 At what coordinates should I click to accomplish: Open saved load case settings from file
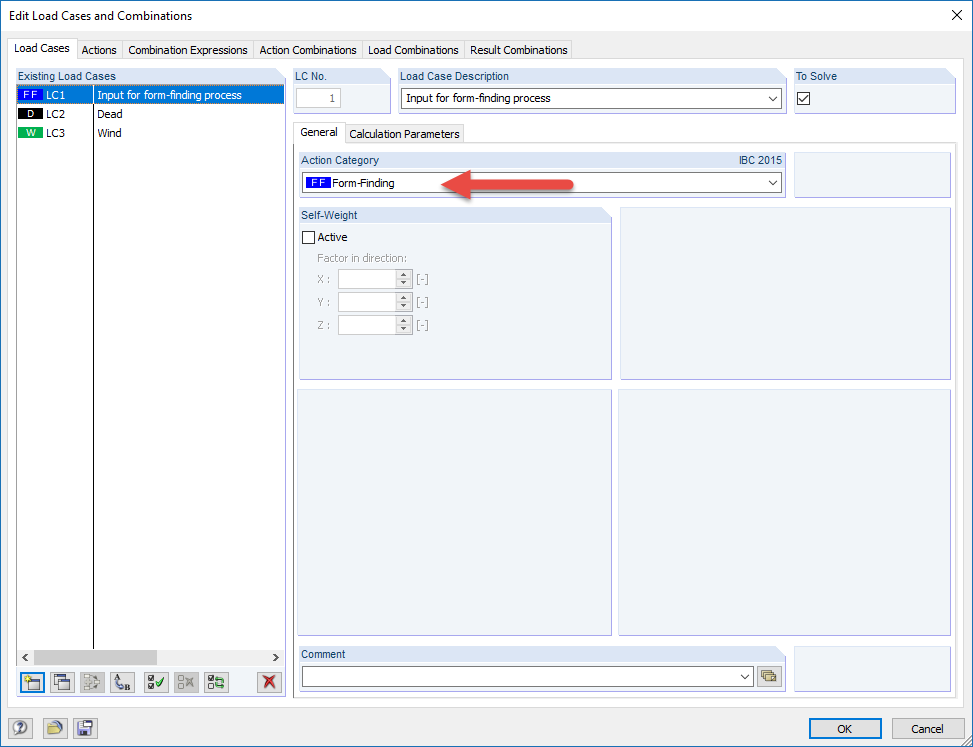pos(55,728)
